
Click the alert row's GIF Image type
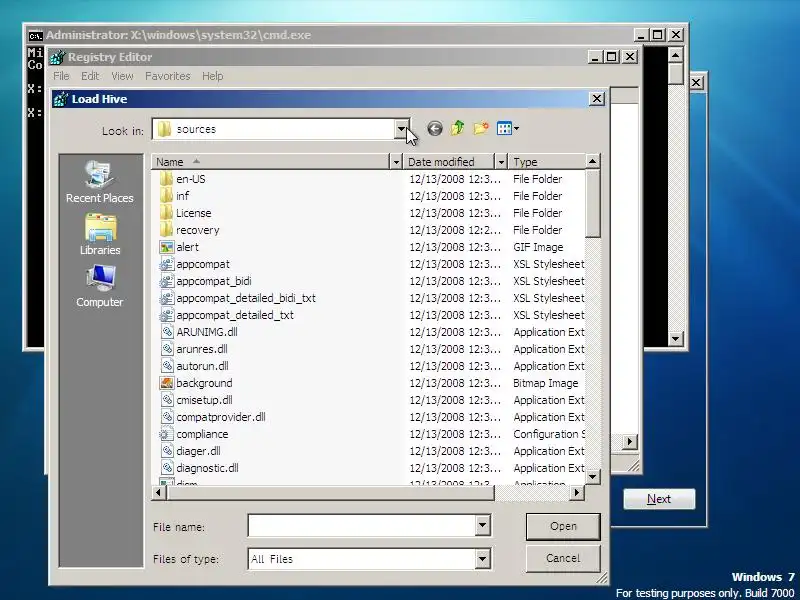[x=538, y=247]
